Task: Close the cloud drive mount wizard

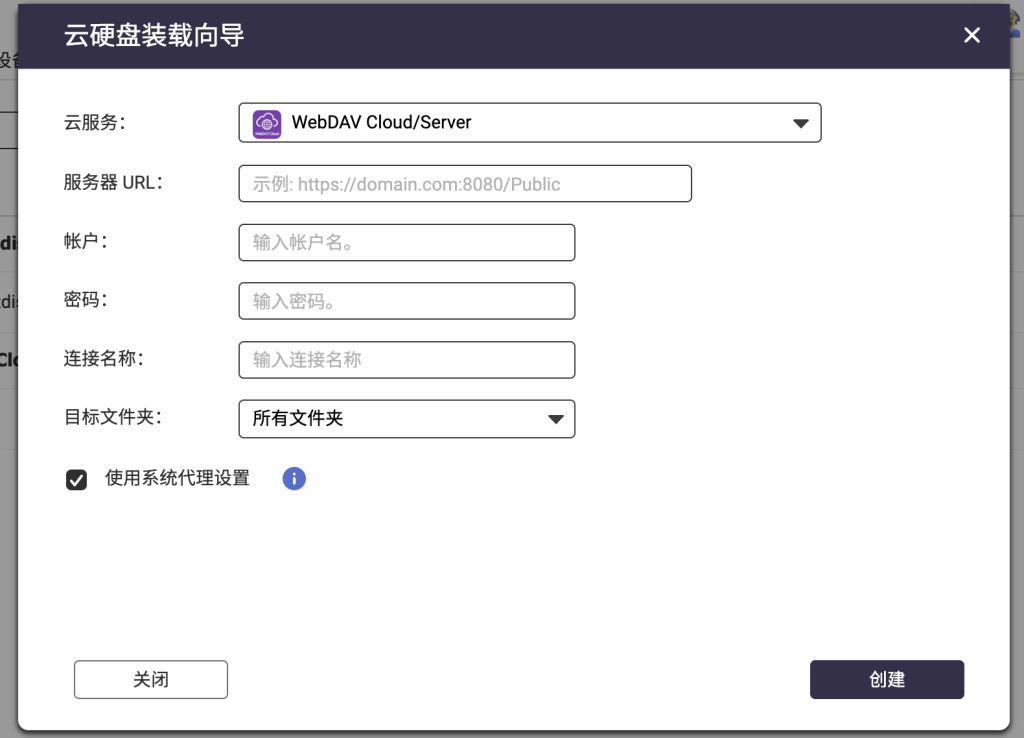Action: pyautogui.click(x=972, y=35)
